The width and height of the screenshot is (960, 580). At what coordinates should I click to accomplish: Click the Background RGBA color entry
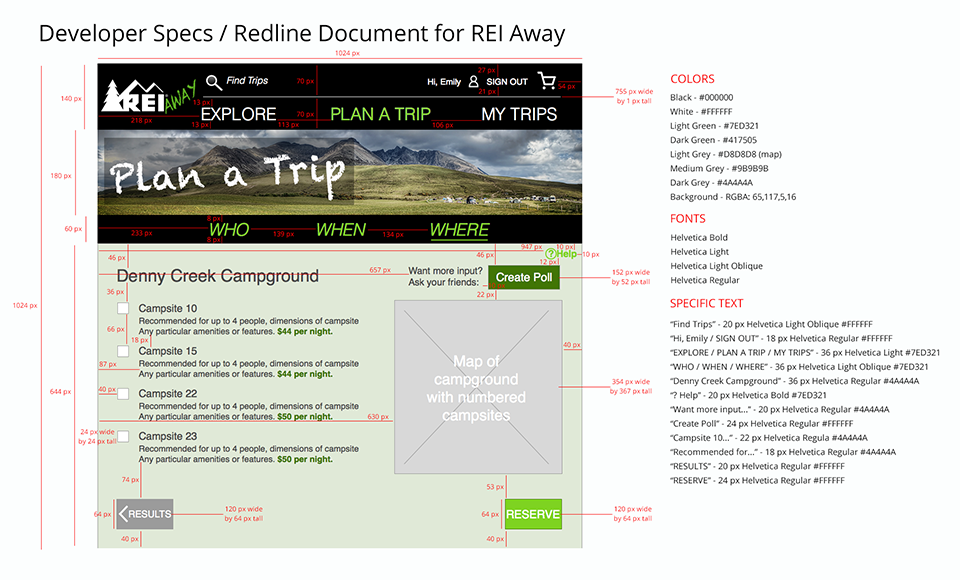point(733,197)
